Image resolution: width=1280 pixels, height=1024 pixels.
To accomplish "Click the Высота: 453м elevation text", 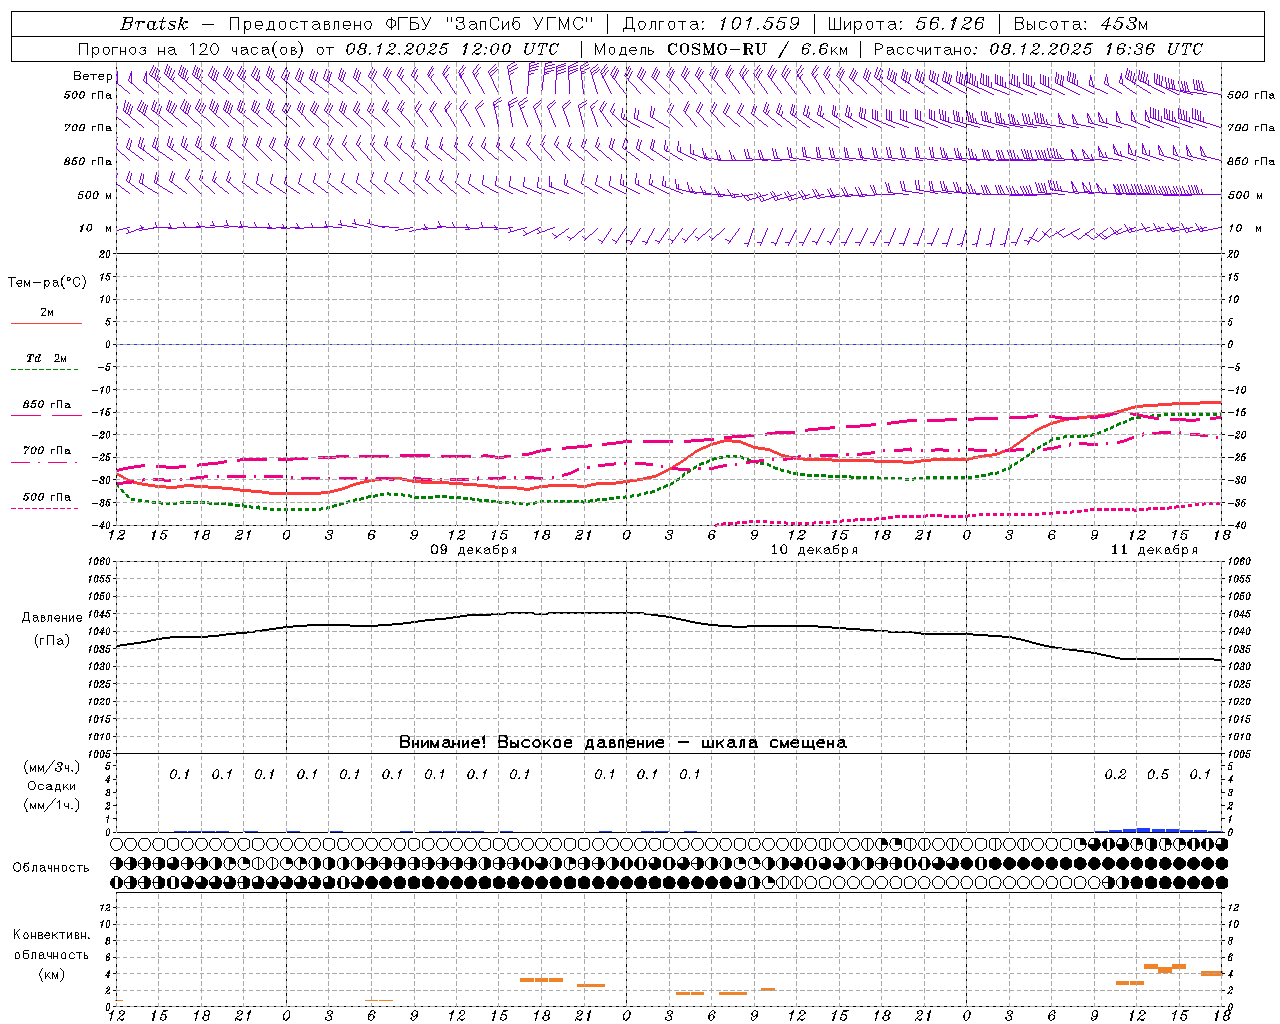I will tap(1082, 24).
